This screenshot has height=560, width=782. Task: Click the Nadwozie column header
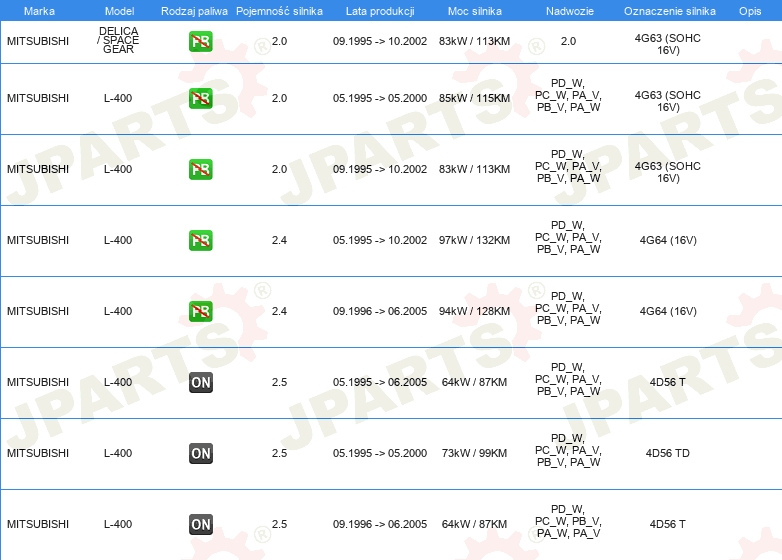tap(570, 11)
